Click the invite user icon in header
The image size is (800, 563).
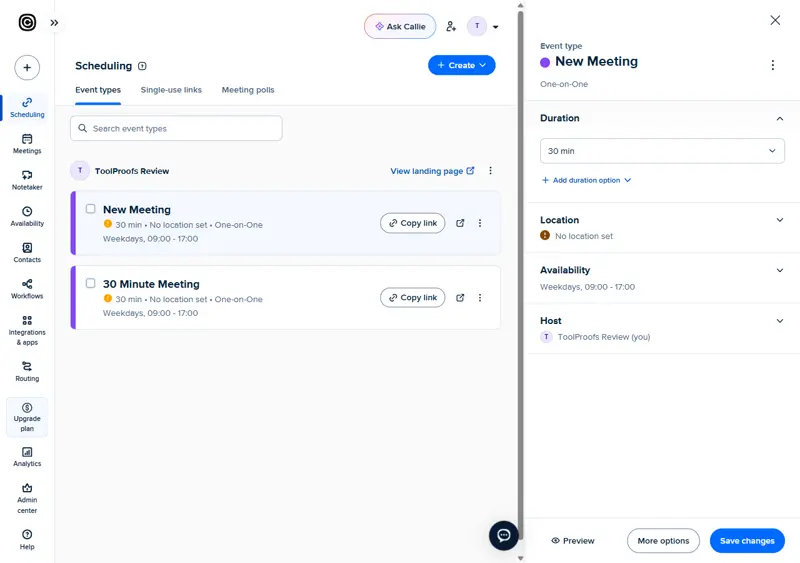click(x=451, y=26)
